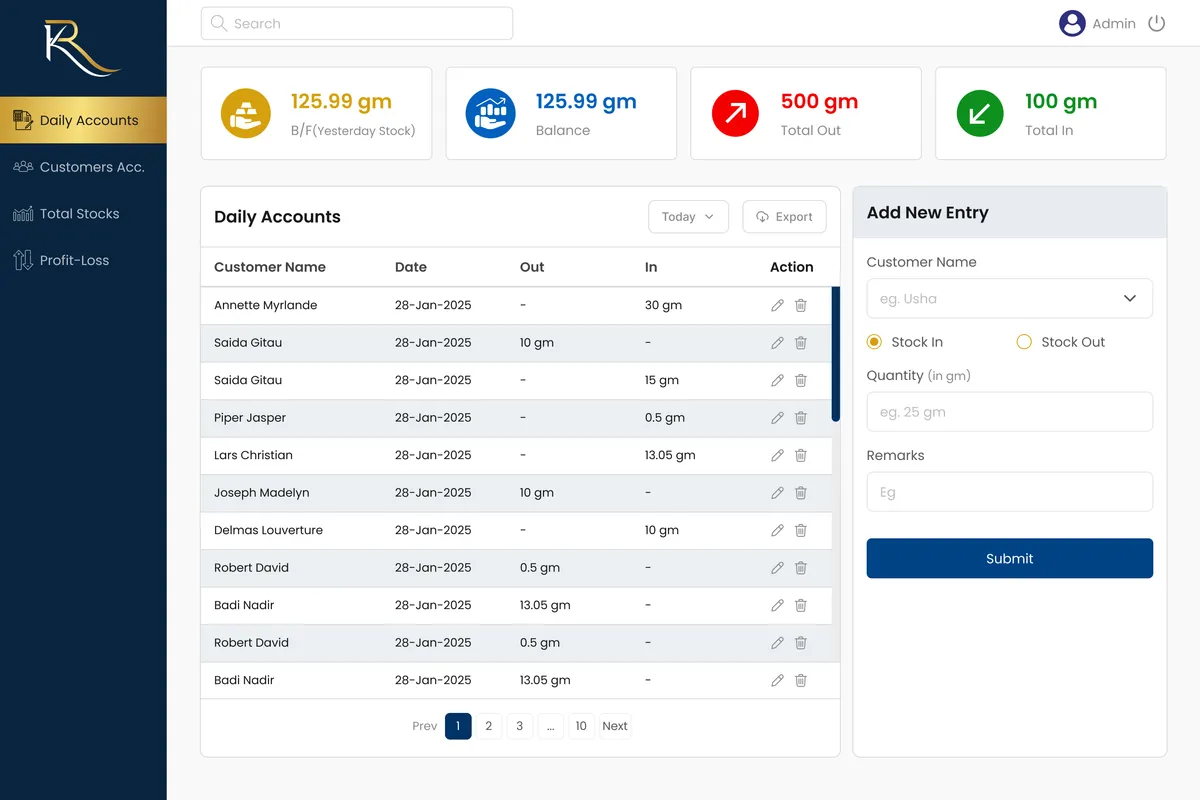Select the Stock Out radio button
Viewport: 1200px width, 800px height.
click(1024, 342)
